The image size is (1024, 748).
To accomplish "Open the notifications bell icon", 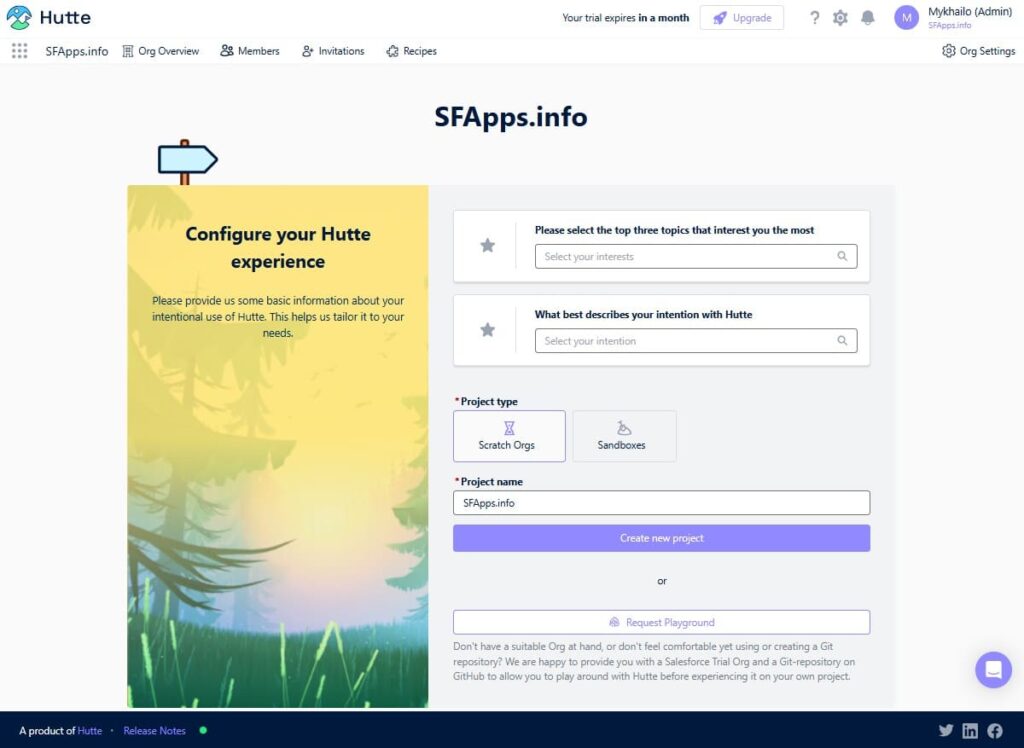I will point(868,18).
